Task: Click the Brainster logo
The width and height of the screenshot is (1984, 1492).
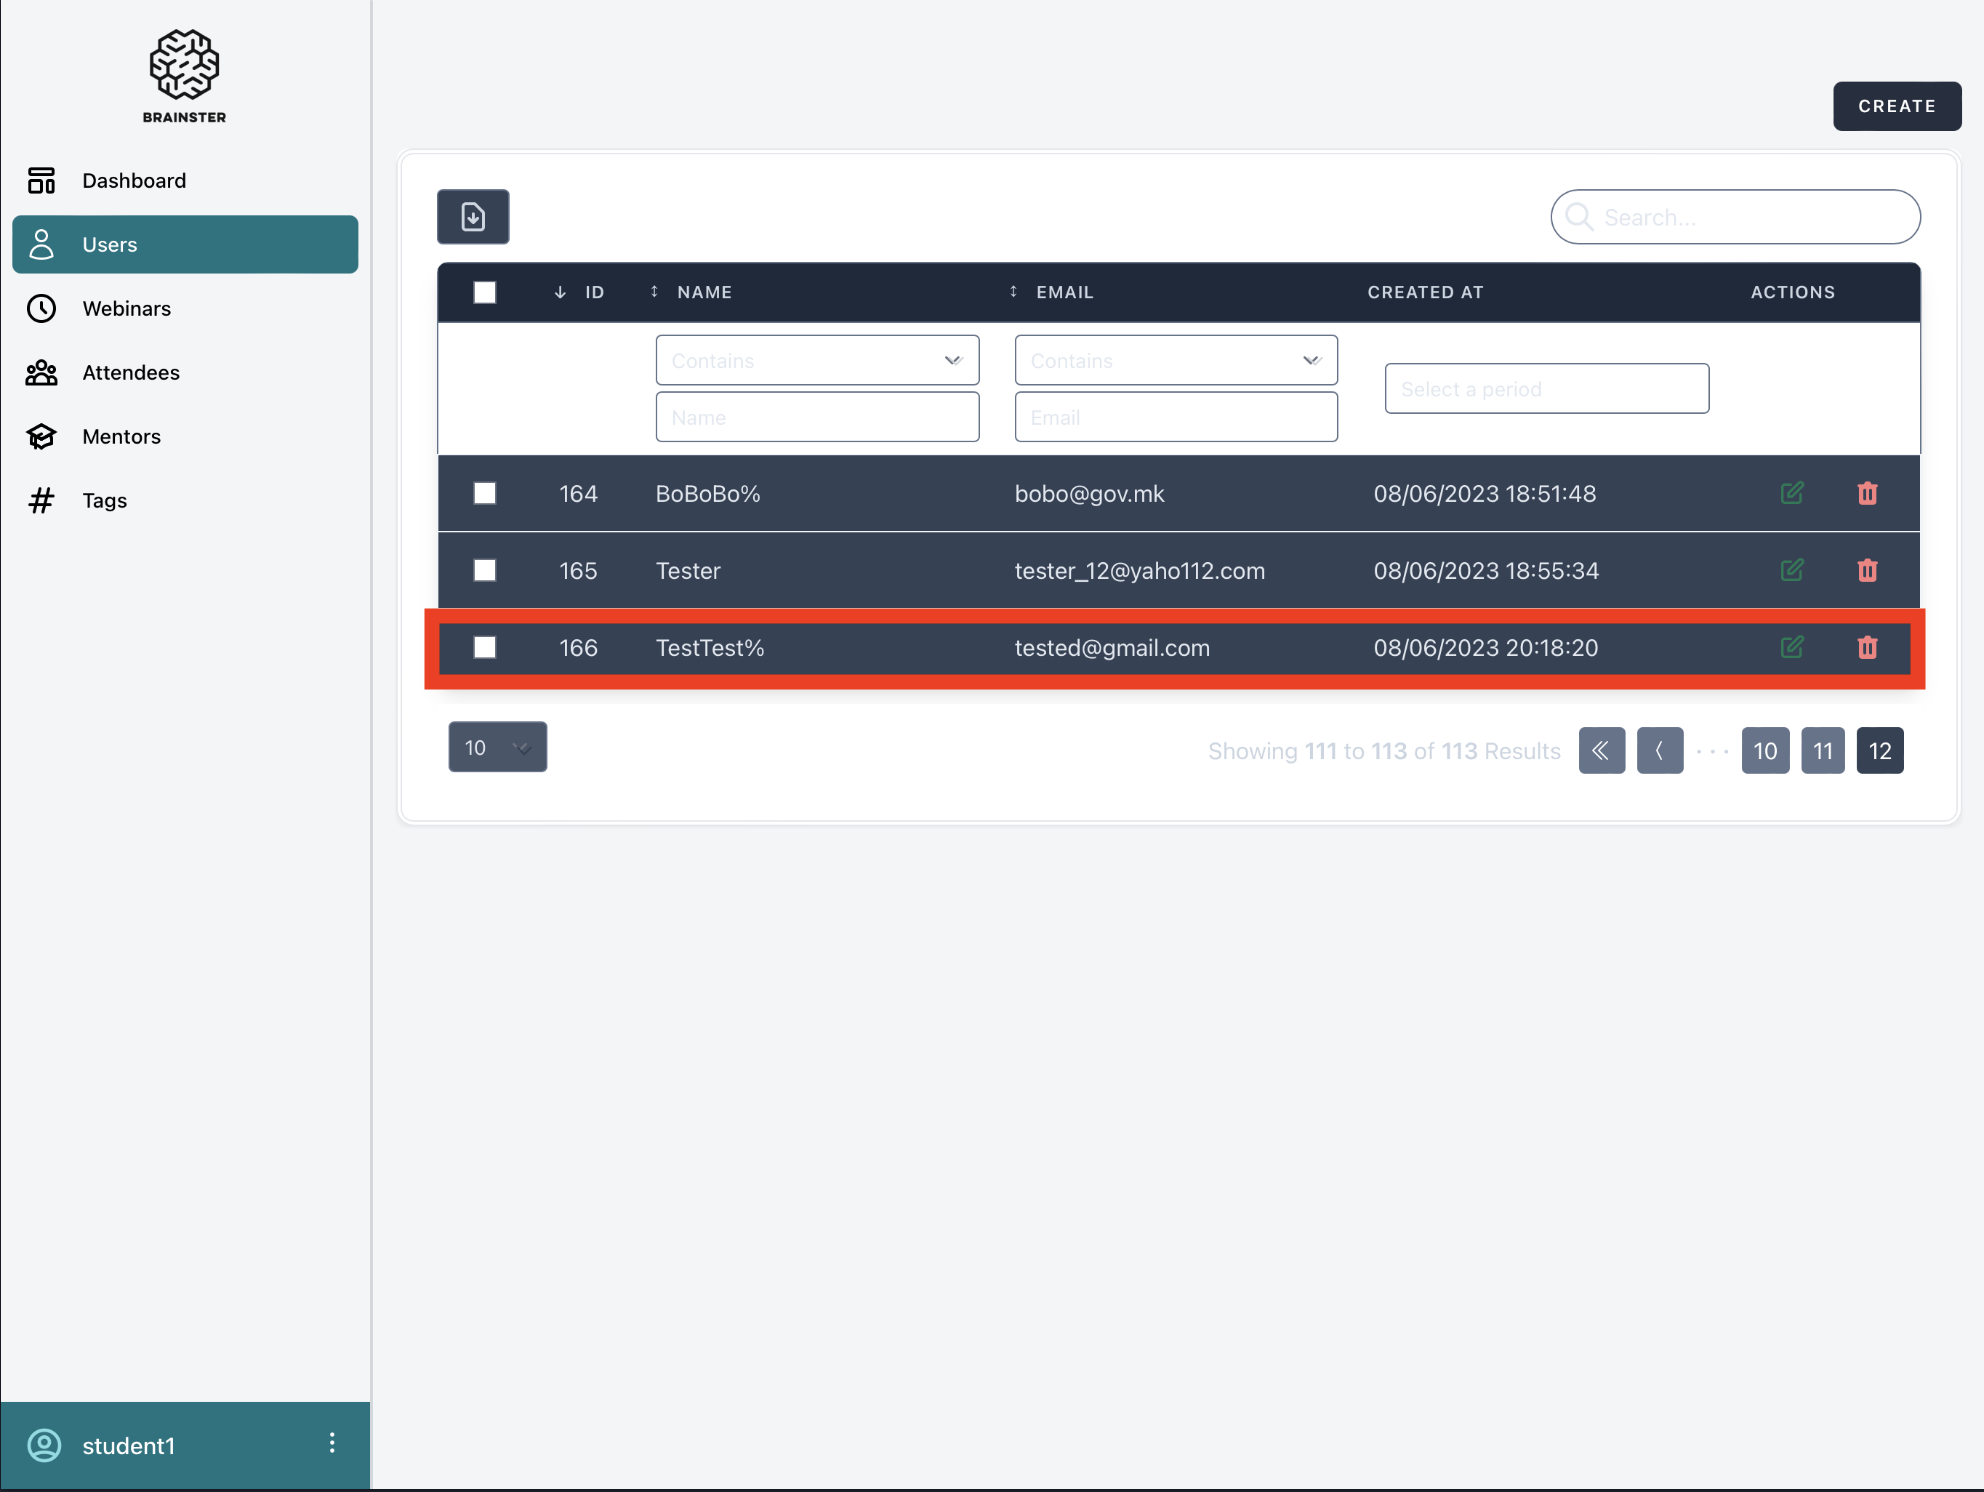Action: point(184,76)
